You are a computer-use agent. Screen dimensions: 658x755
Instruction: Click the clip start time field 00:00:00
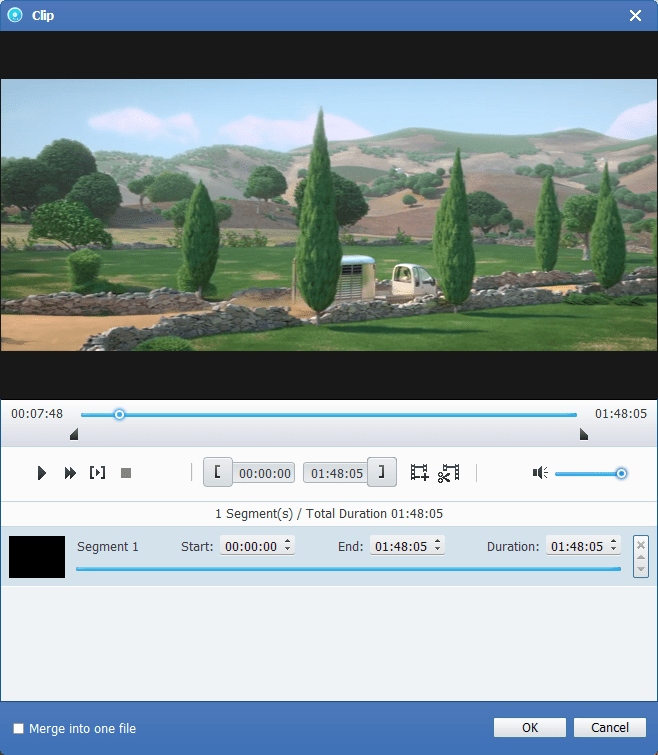tap(264, 473)
